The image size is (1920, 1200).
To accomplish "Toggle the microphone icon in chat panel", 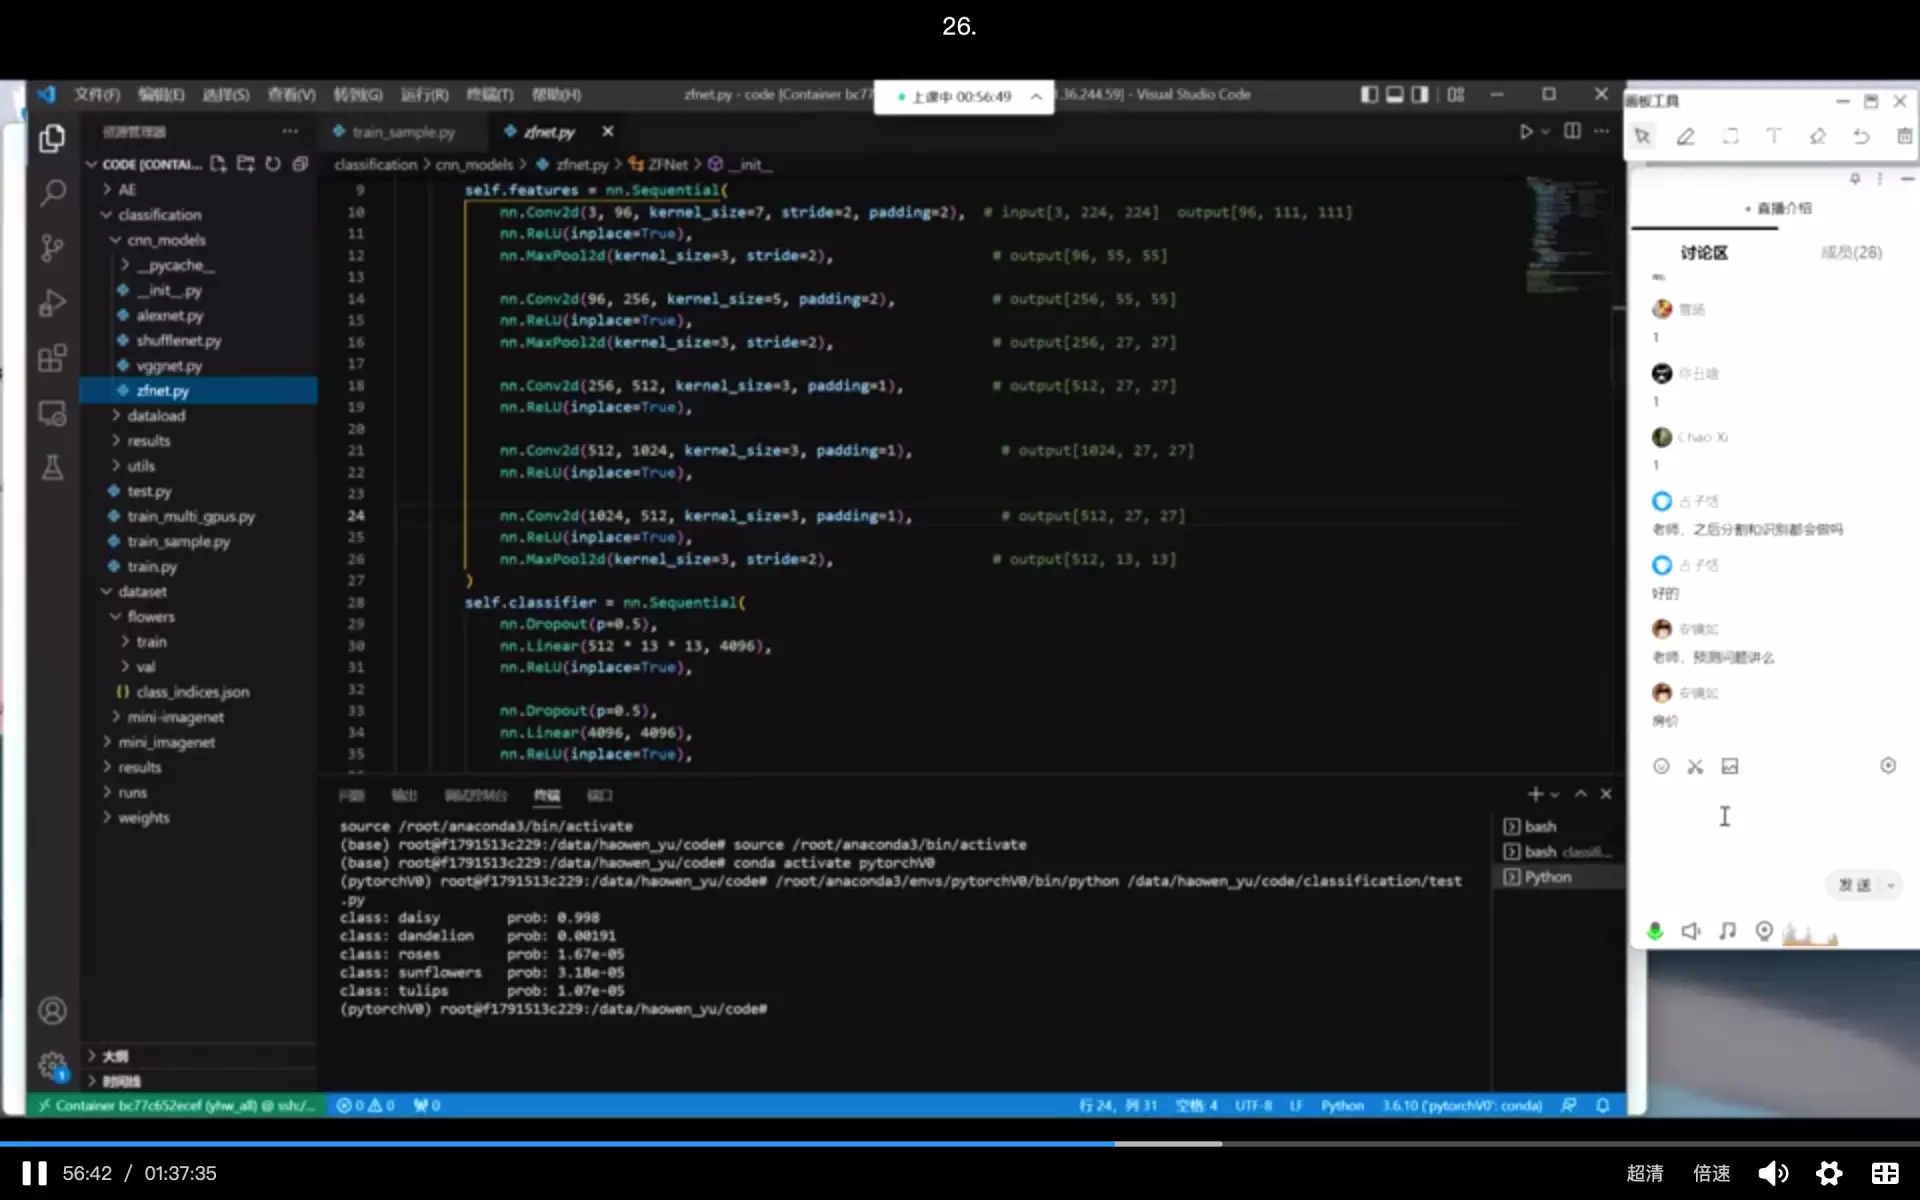I will click(x=1655, y=931).
